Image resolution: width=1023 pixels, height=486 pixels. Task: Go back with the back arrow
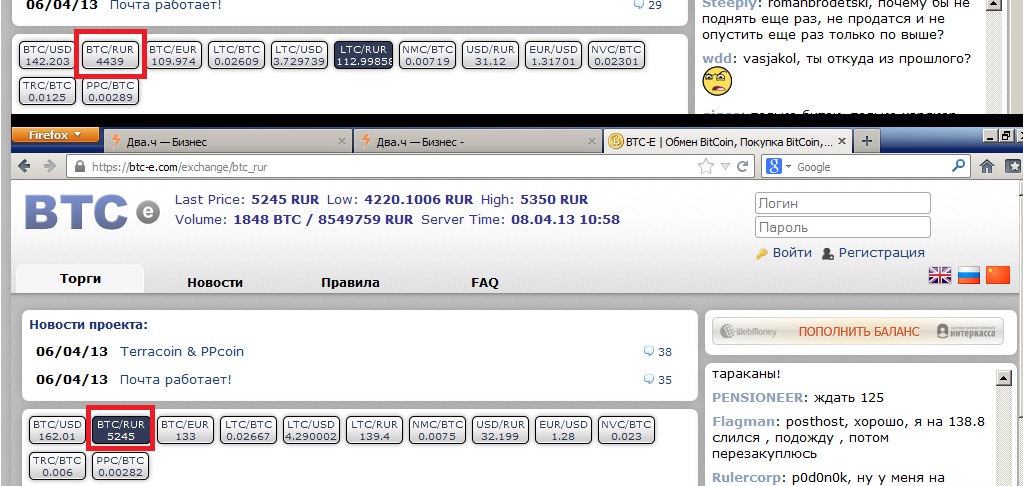point(25,166)
